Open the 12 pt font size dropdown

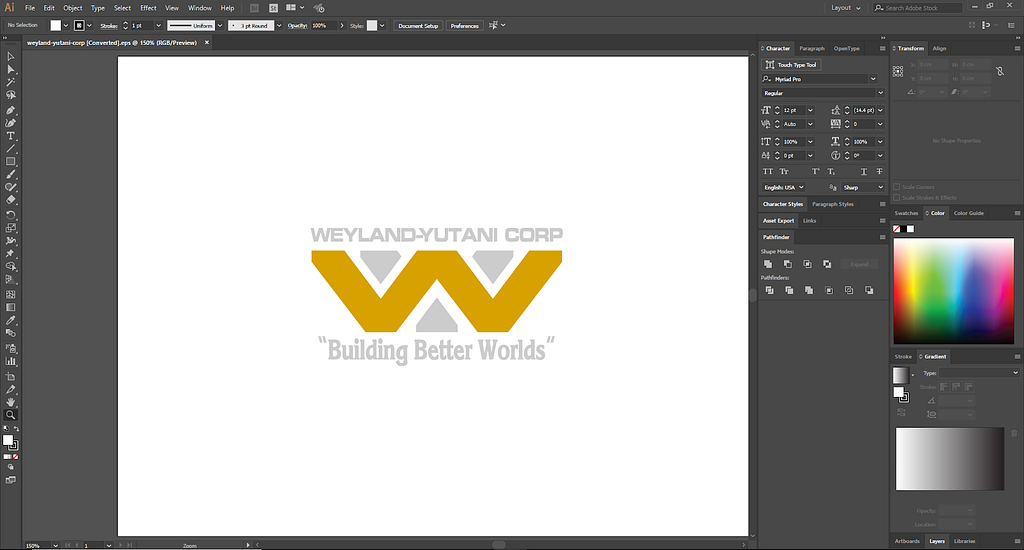[810, 110]
